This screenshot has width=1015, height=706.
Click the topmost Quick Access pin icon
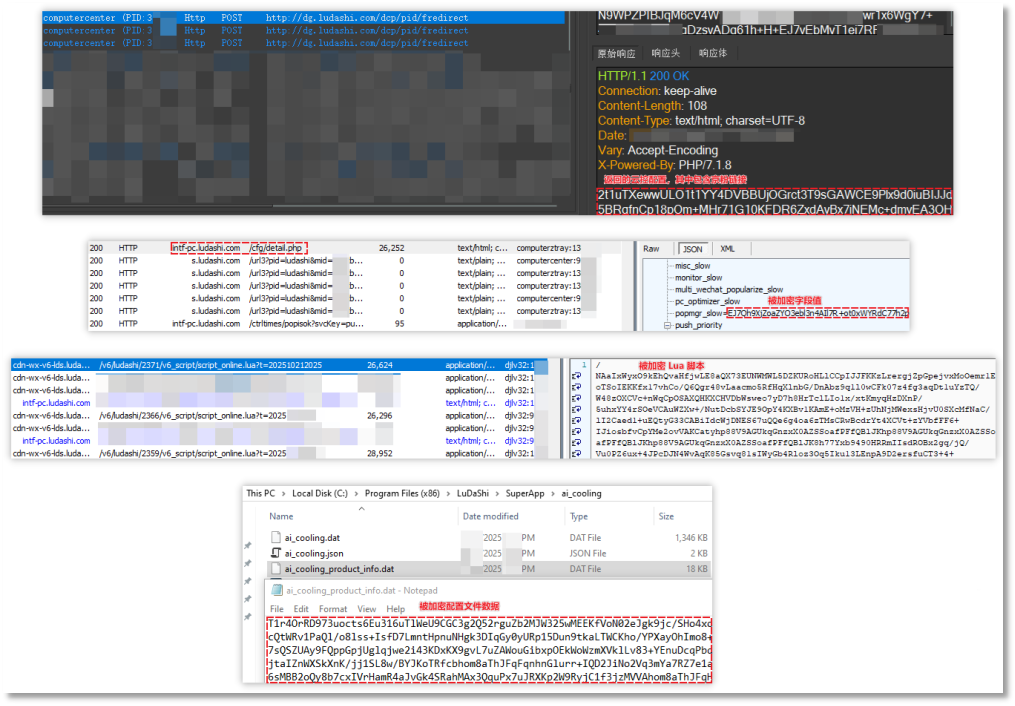(x=248, y=546)
